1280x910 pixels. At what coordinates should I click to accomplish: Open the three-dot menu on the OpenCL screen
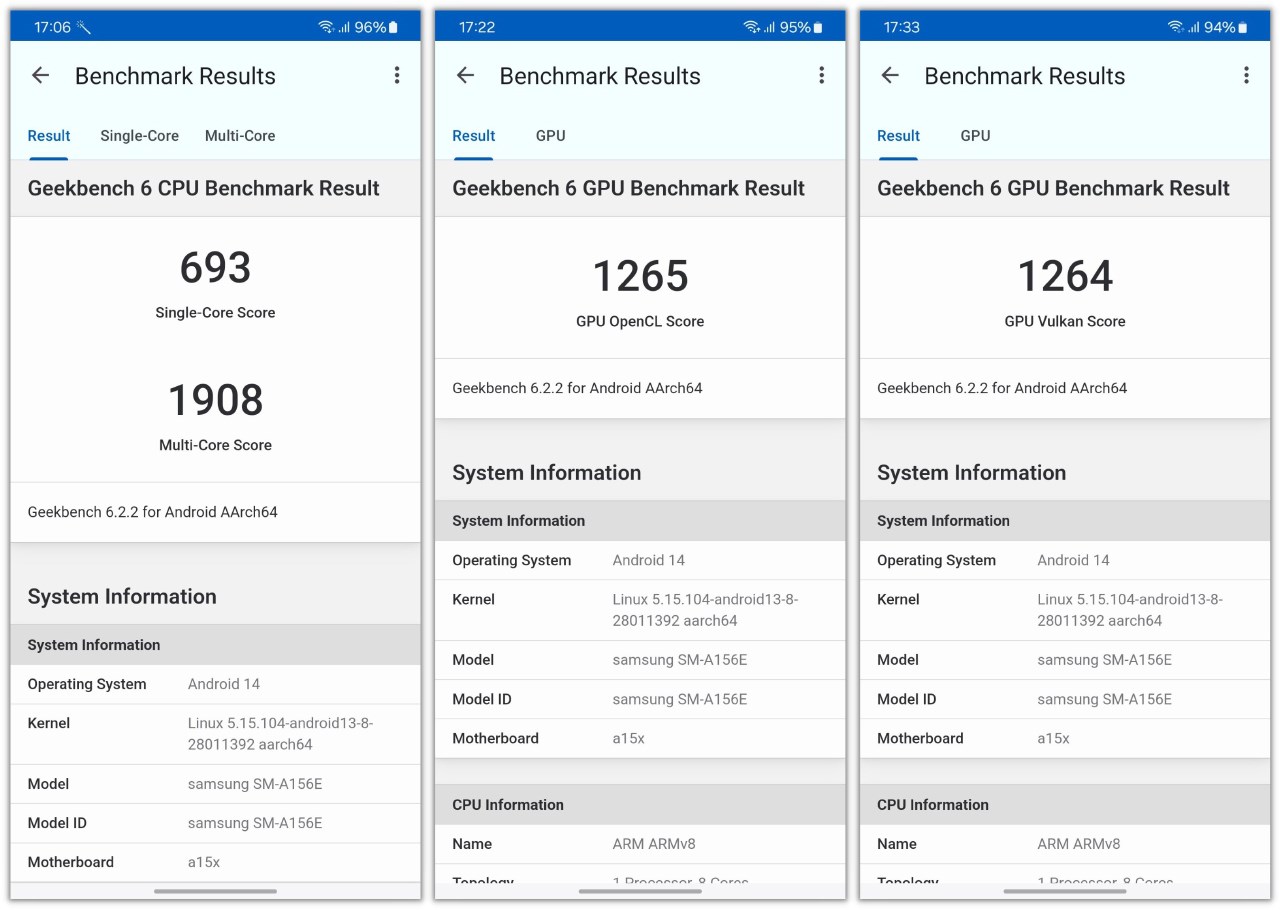tap(822, 75)
